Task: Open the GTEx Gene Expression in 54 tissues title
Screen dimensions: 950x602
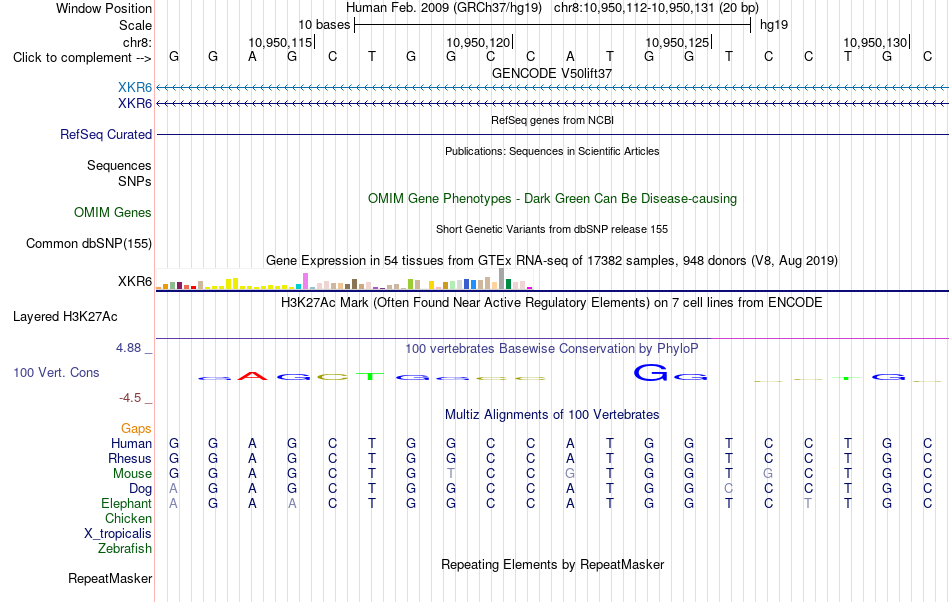Action: [552, 260]
